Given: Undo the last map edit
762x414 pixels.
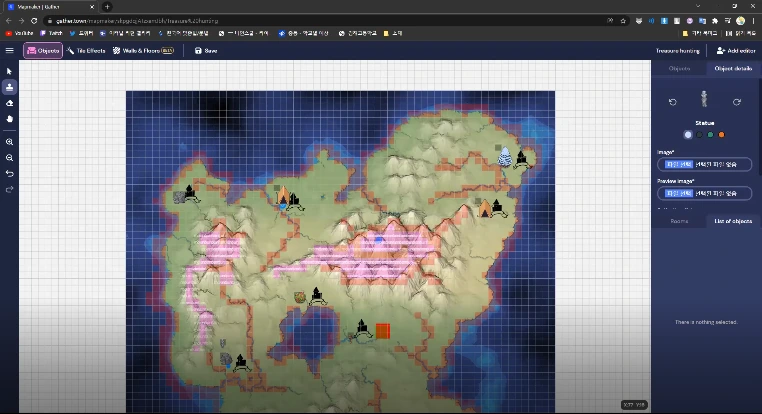Looking at the screenshot, I should point(9,173).
